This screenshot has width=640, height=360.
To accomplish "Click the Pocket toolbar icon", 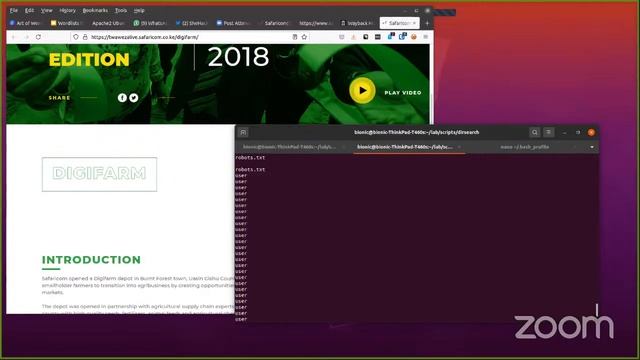I will (x=342, y=37).
